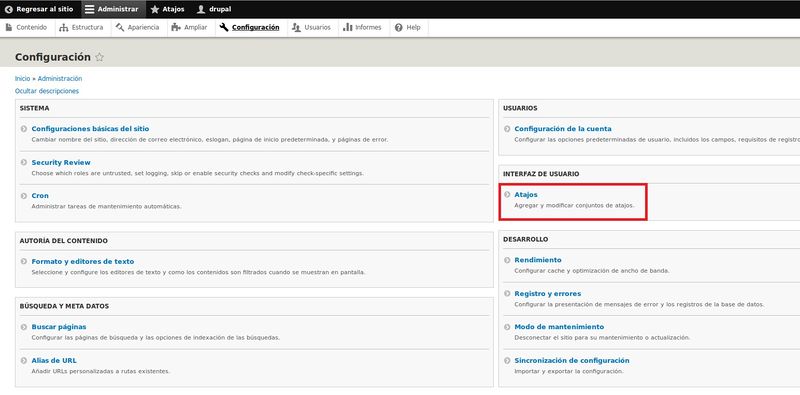800x395 pixels.
Task: Click the people icon of Usuarios
Action: [296, 28]
